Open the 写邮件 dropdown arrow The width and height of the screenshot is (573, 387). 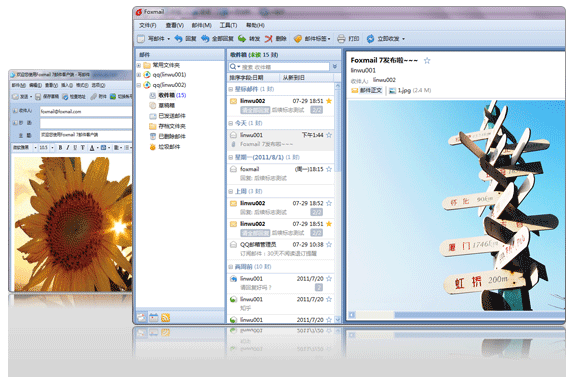point(168,39)
